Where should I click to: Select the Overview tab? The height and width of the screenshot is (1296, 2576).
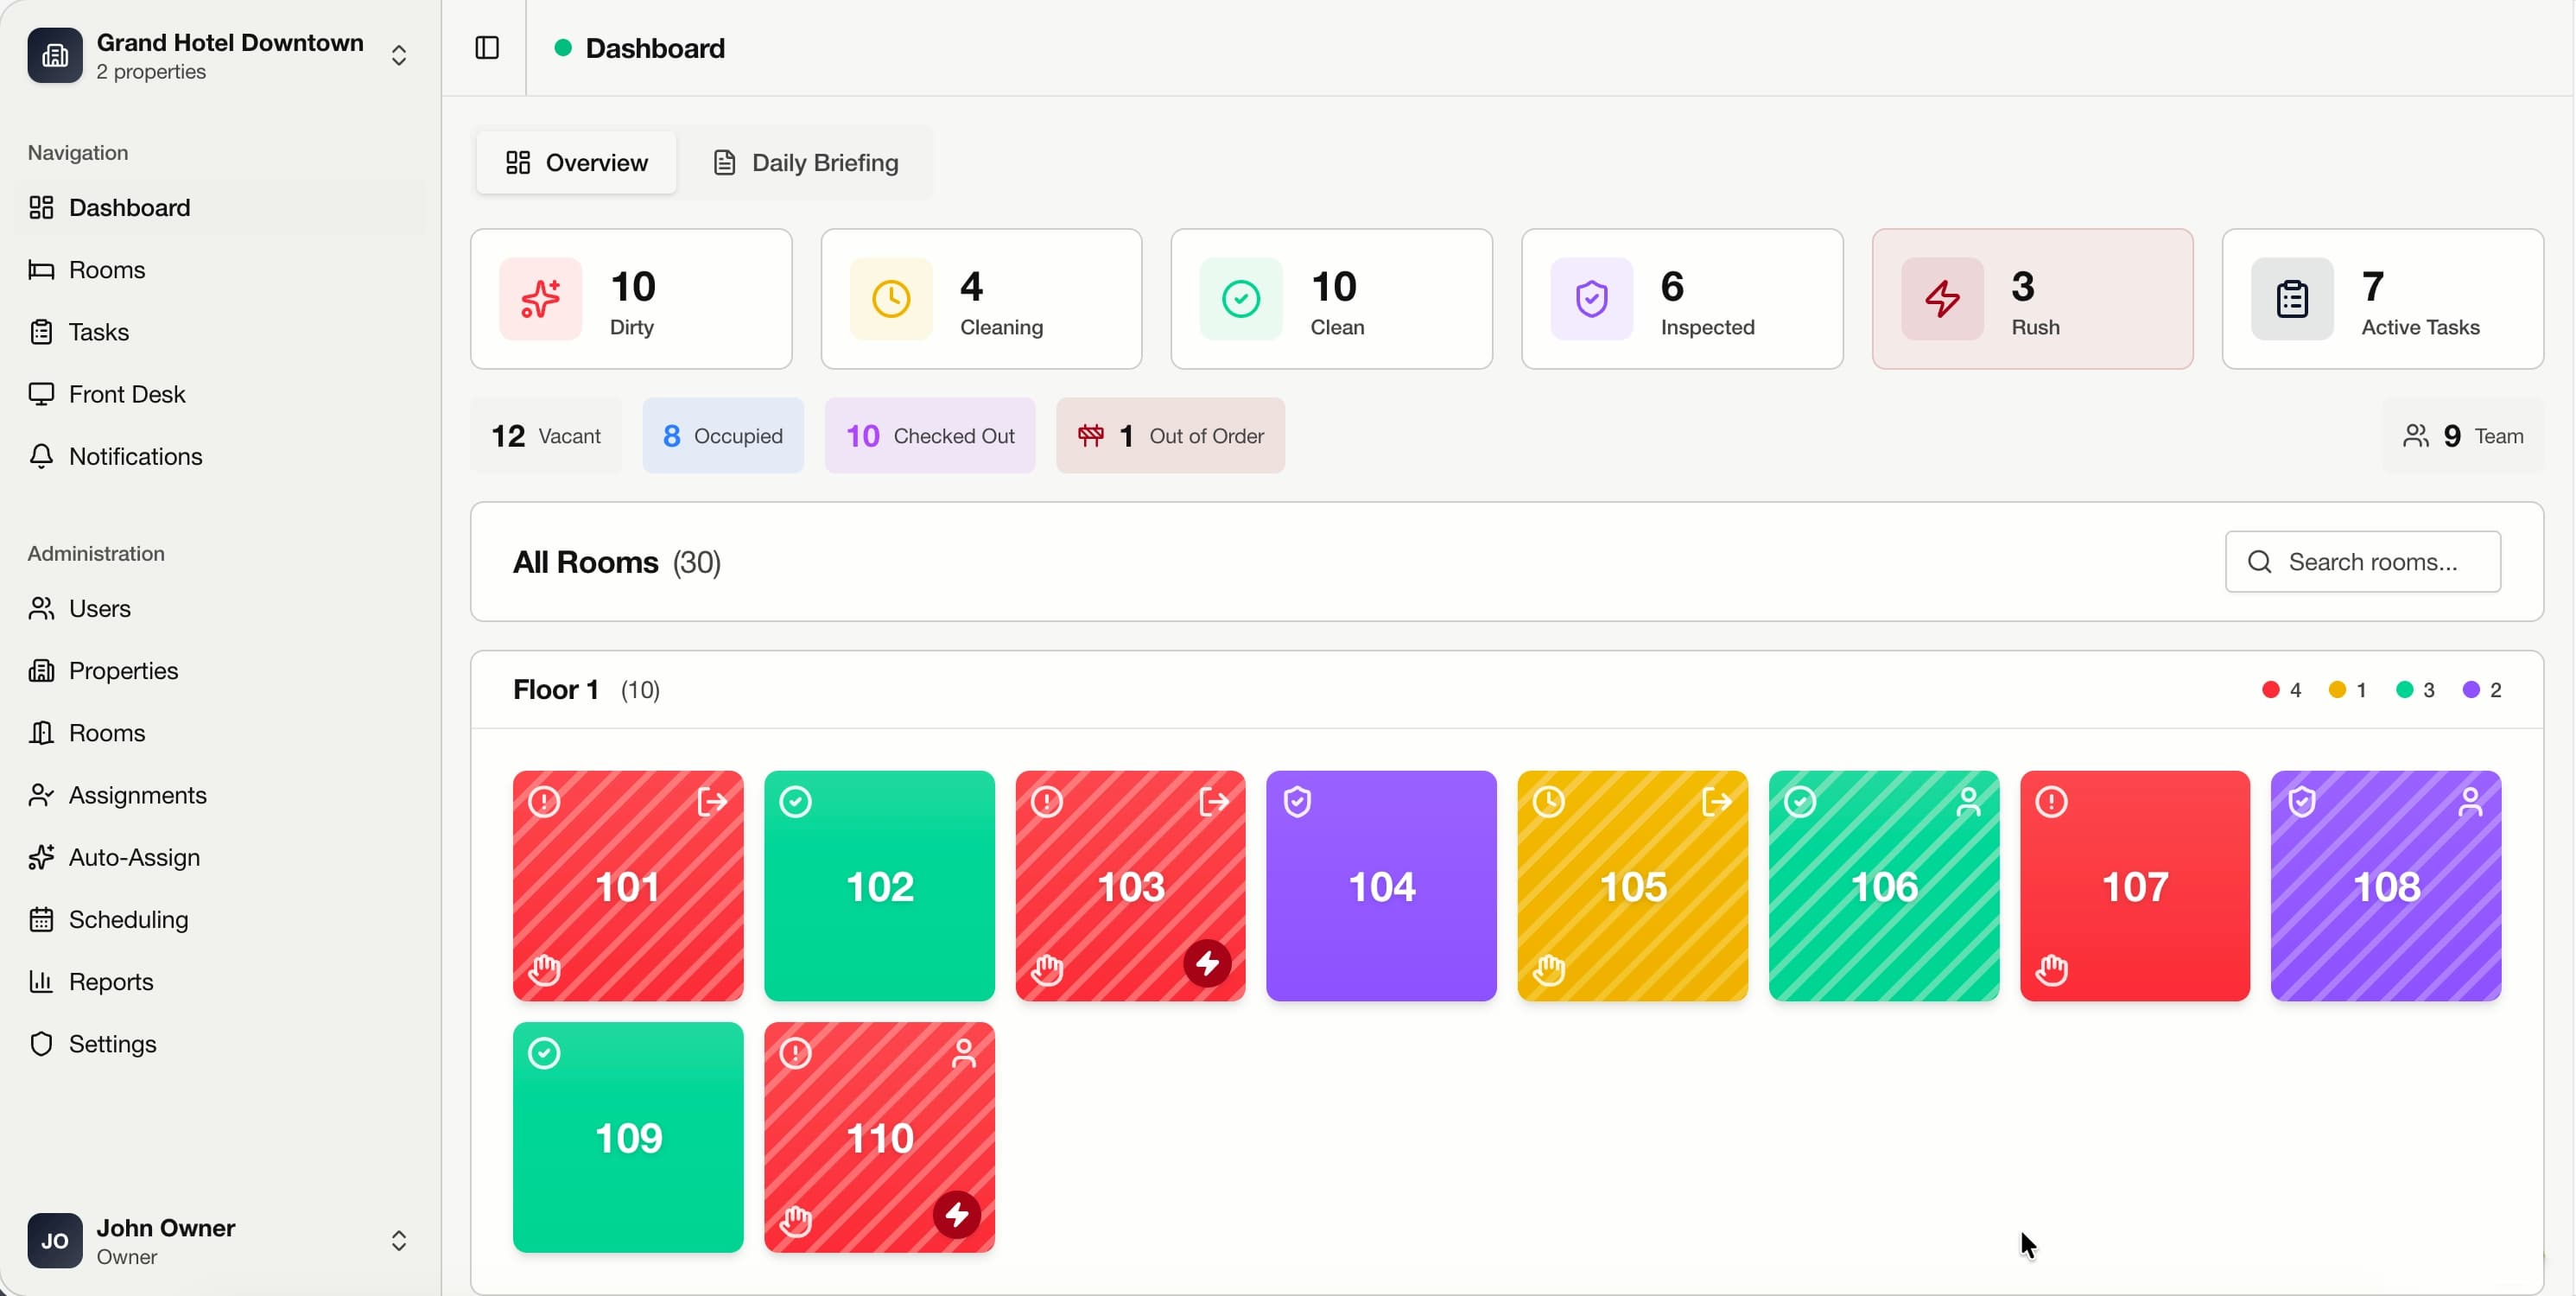[575, 162]
